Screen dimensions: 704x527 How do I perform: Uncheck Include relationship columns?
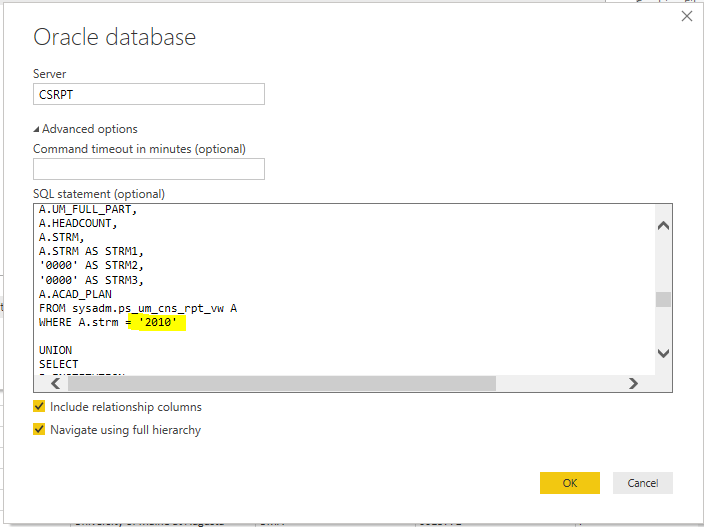pyautogui.click(x=39, y=406)
